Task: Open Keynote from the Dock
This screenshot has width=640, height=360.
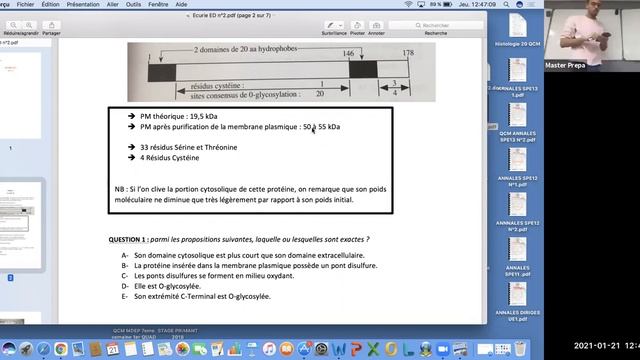Action: point(252,349)
